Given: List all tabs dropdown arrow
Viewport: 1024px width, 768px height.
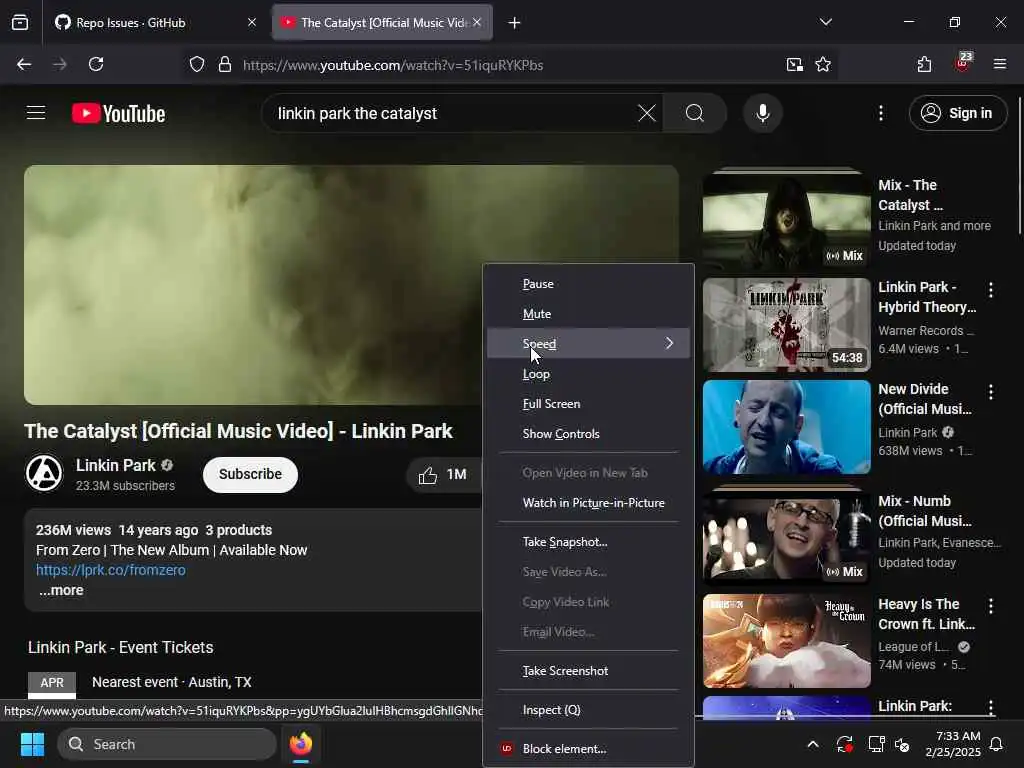Looking at the screenshot, I should point(825,22).
